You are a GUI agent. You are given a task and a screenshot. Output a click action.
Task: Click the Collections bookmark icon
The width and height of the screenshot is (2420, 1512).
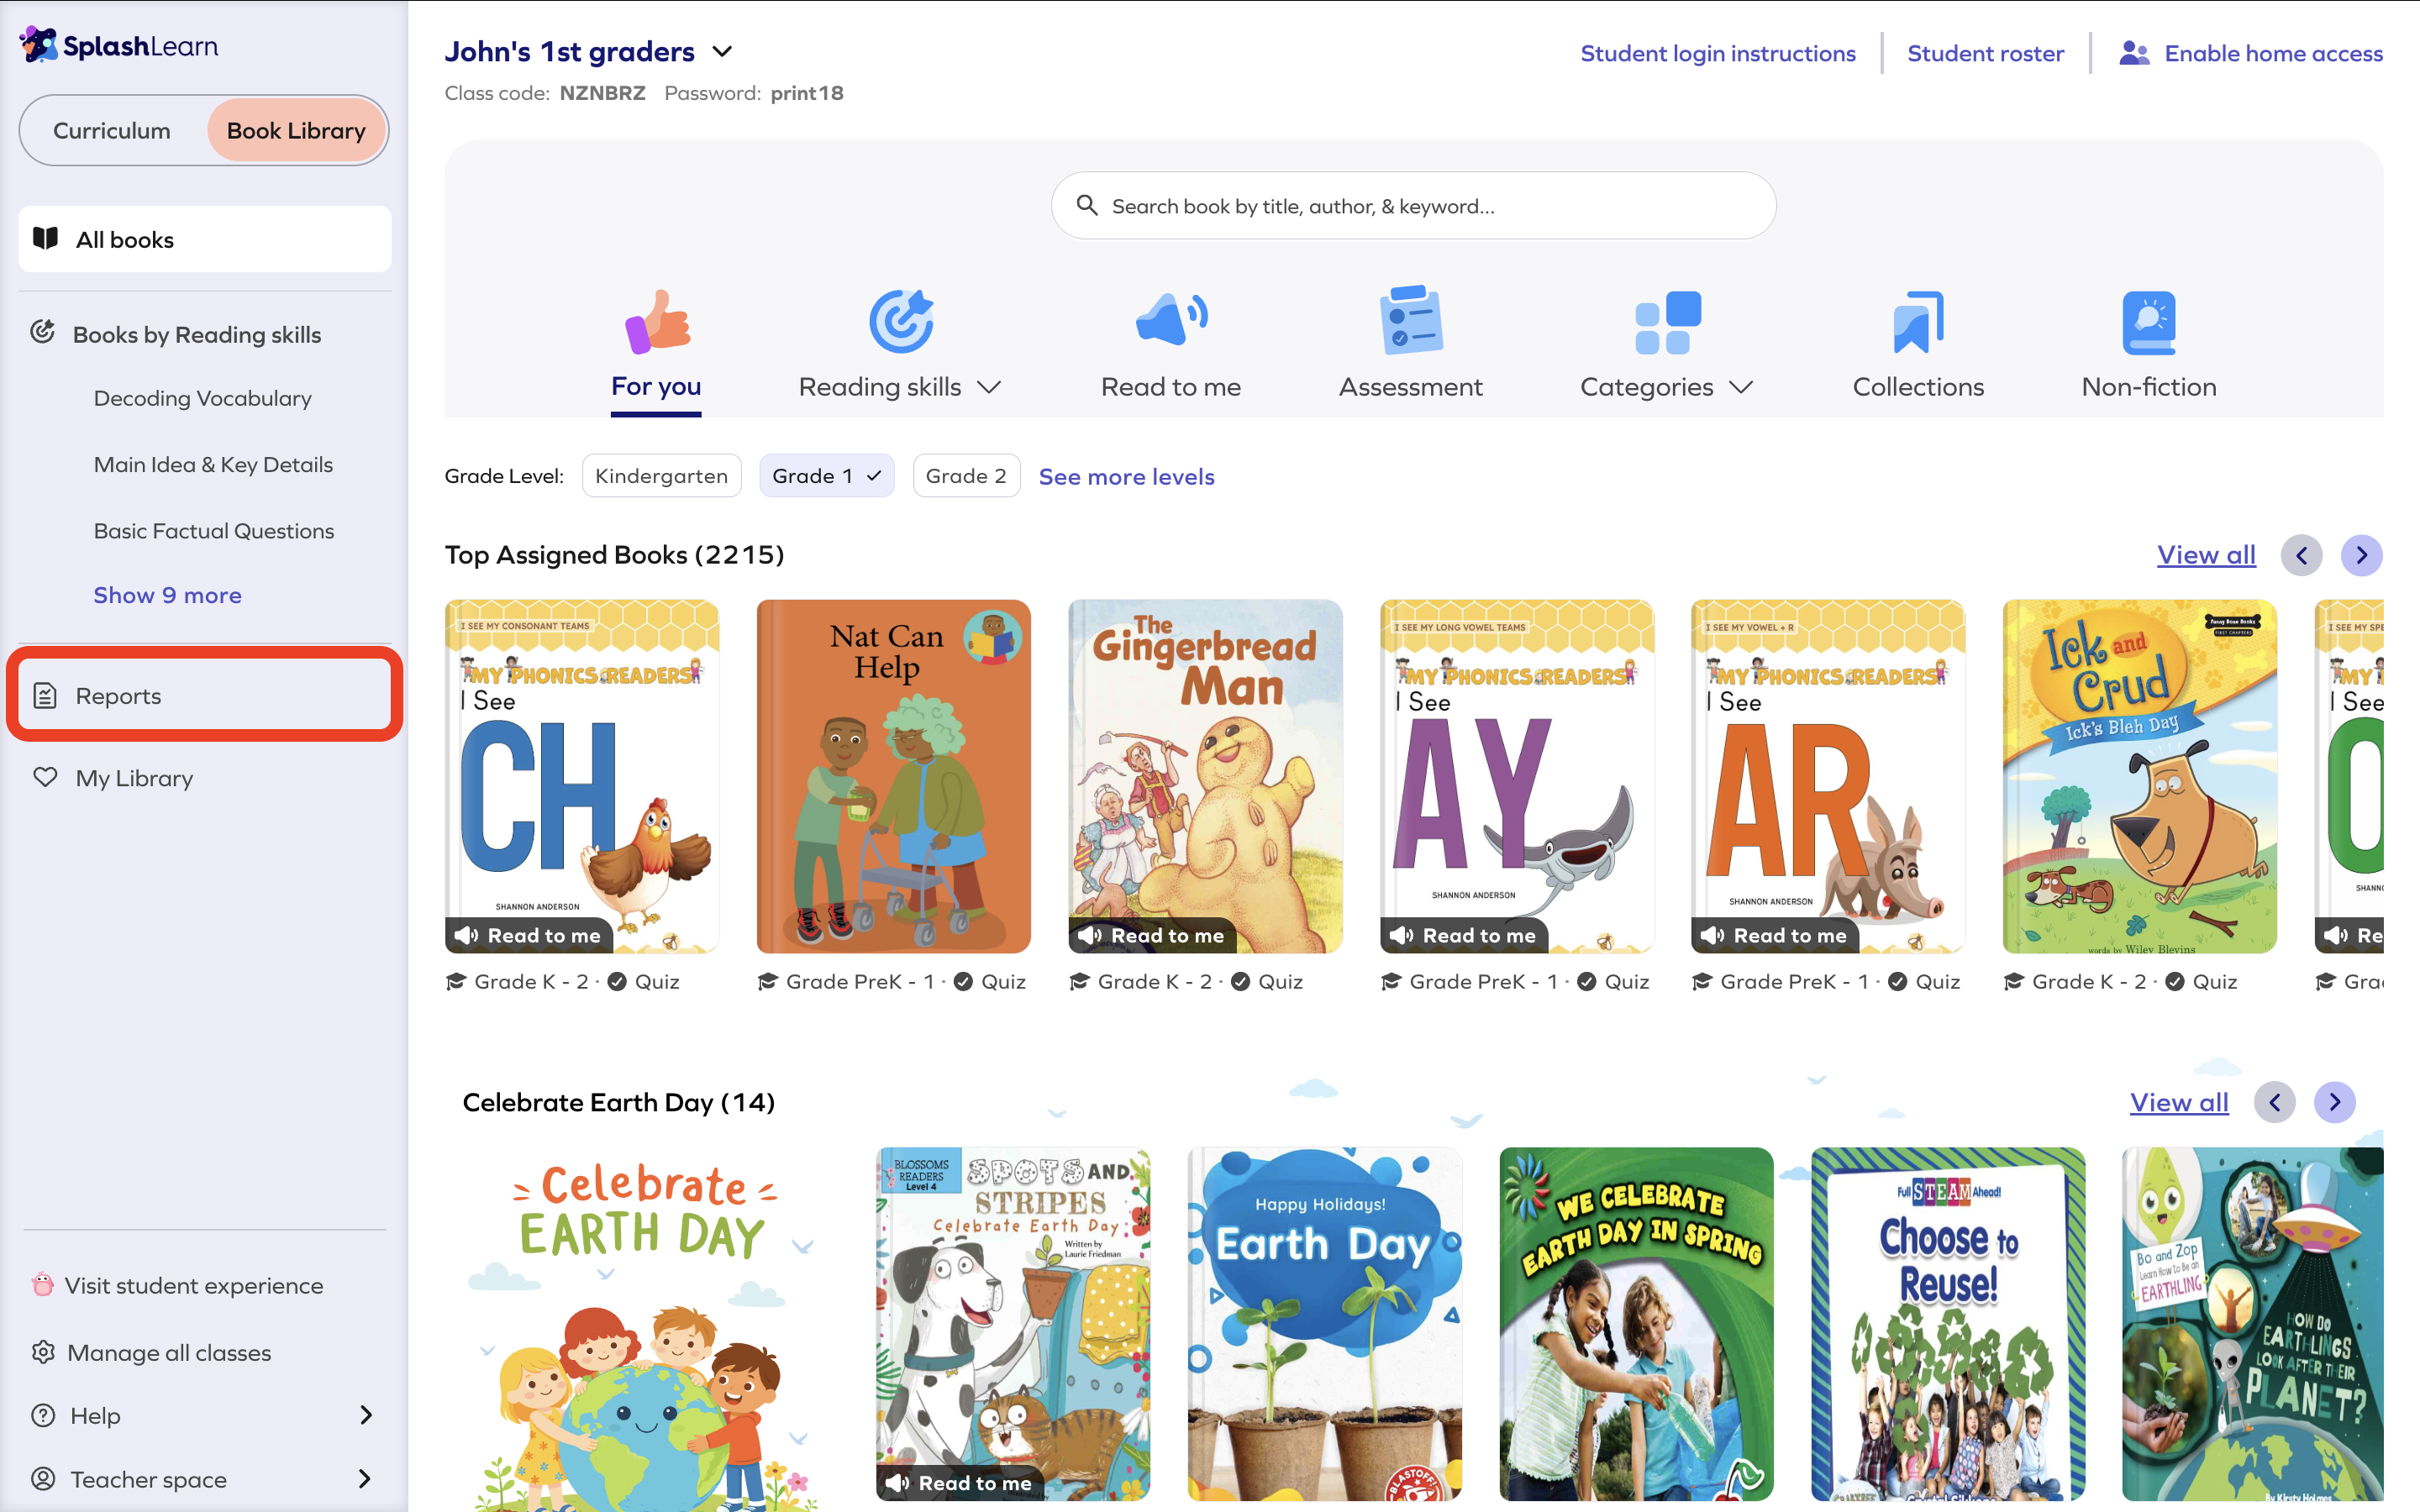tap(1918, 322)
